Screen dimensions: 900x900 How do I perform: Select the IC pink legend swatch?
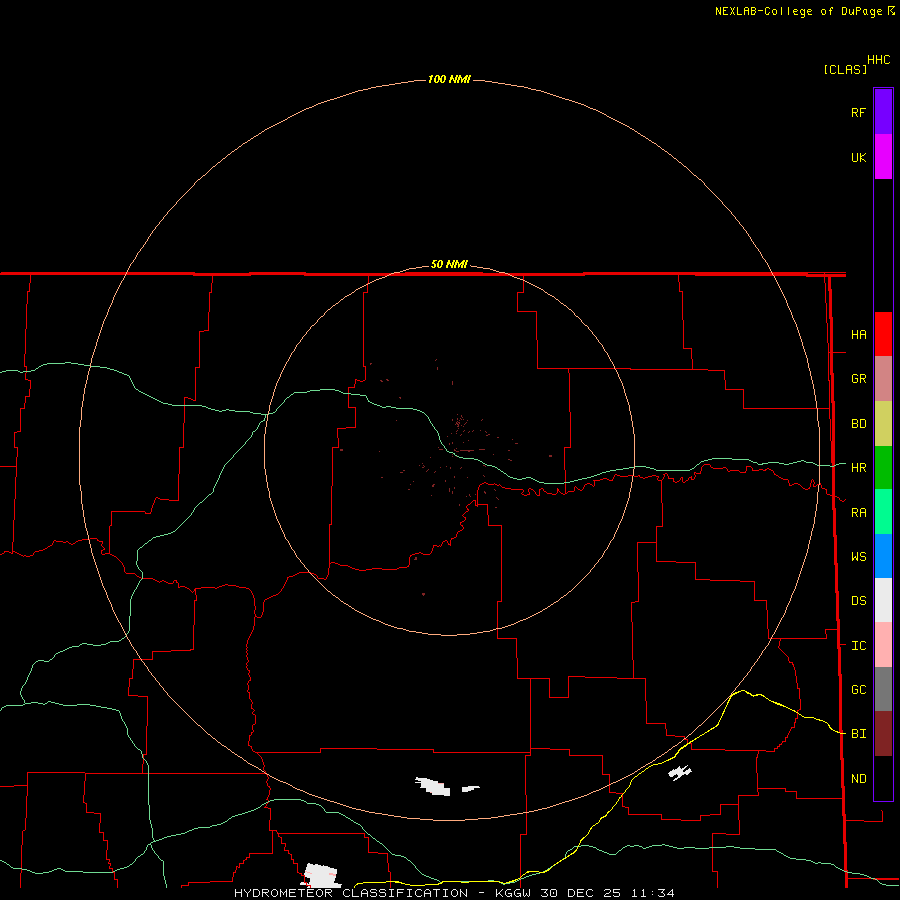[x=883, y=645]
